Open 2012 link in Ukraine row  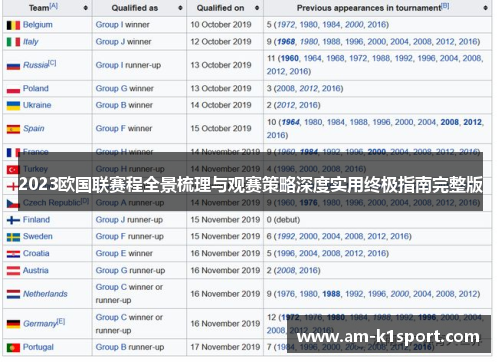286,105
